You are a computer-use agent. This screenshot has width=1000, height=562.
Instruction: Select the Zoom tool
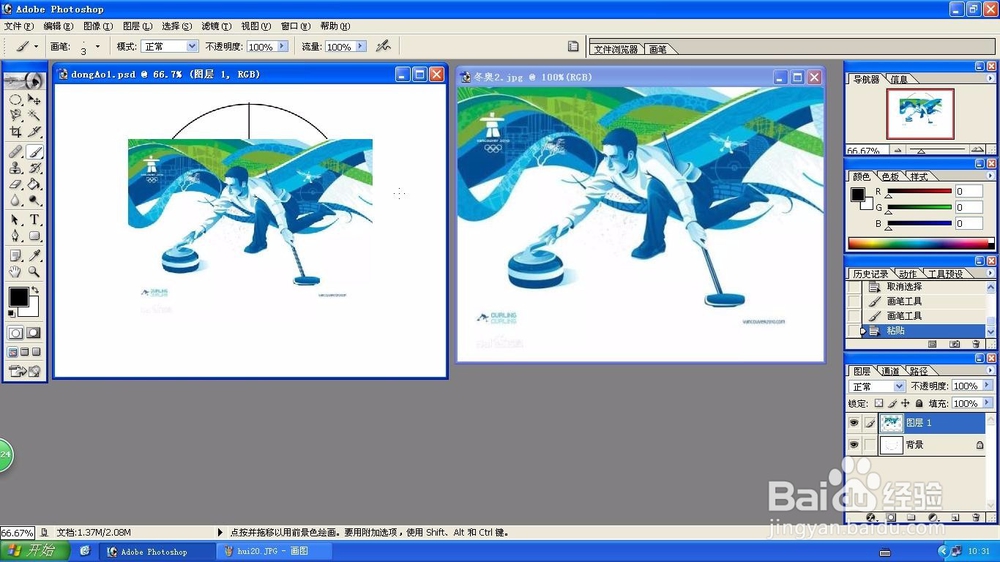pos(34,272)
